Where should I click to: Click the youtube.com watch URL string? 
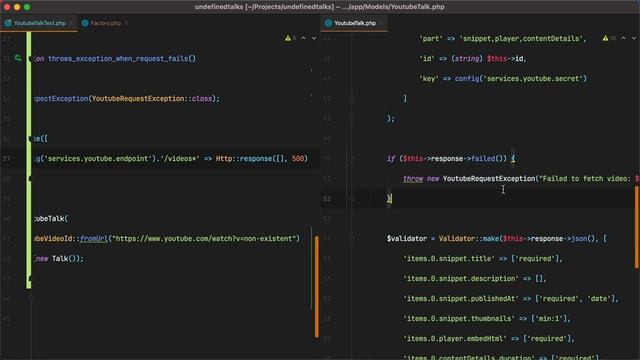coord(204,238)
